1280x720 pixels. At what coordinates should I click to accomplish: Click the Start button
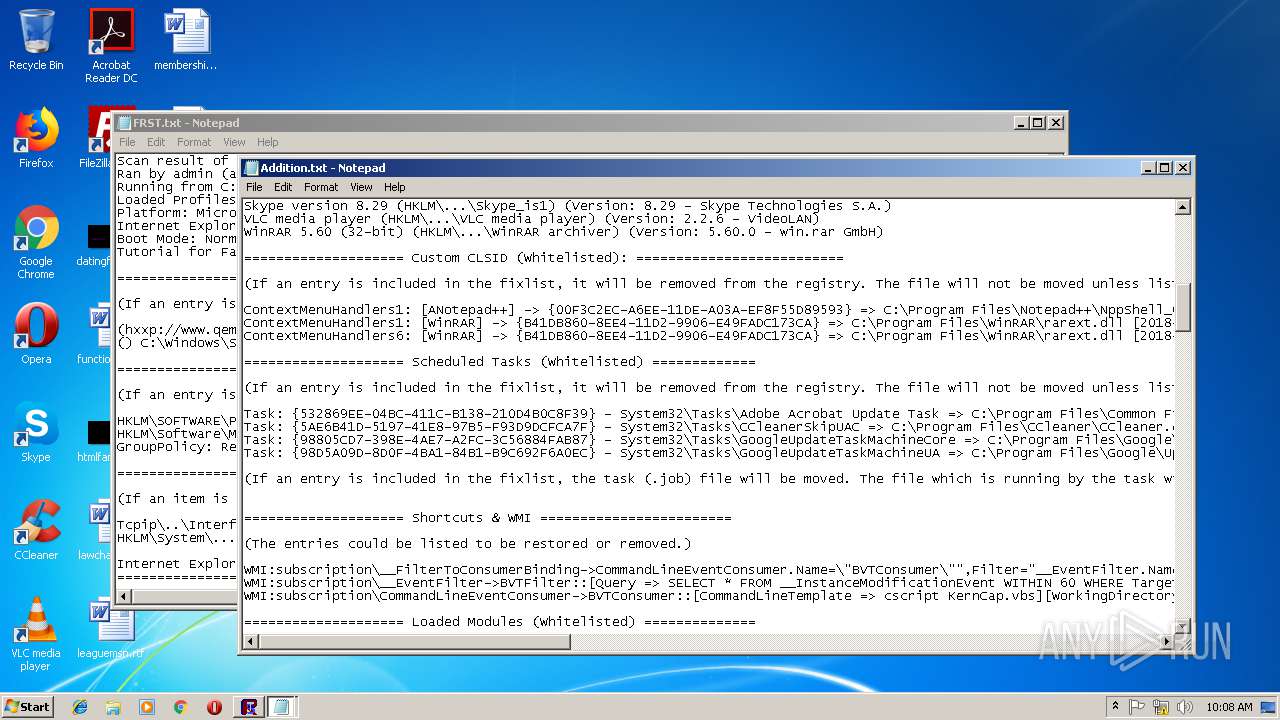28,707
